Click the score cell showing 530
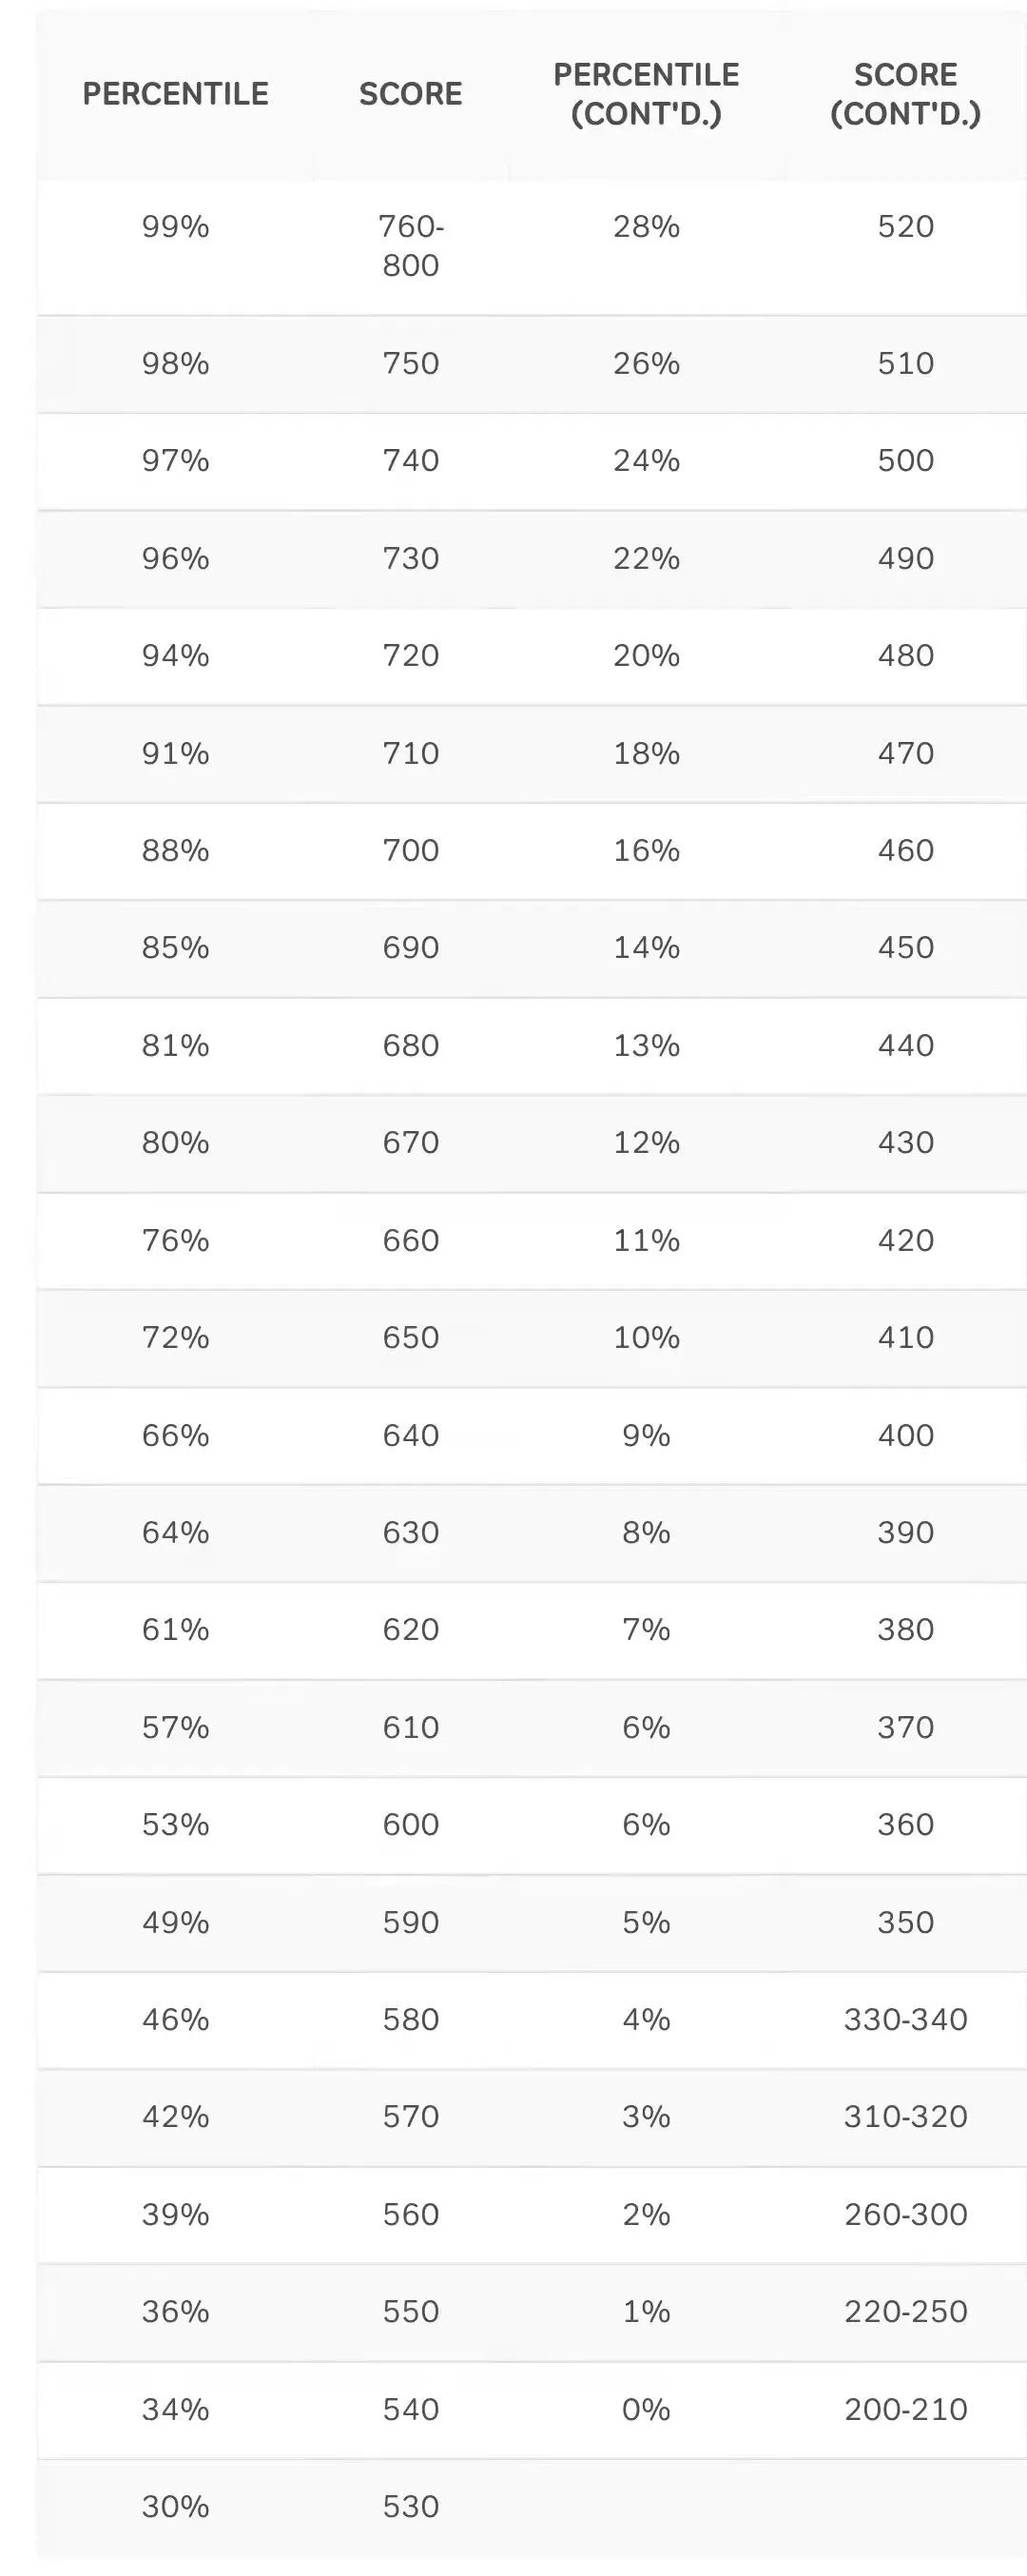The height and width of the screenshot is (2576, 1027). (x=410, y=2506)
